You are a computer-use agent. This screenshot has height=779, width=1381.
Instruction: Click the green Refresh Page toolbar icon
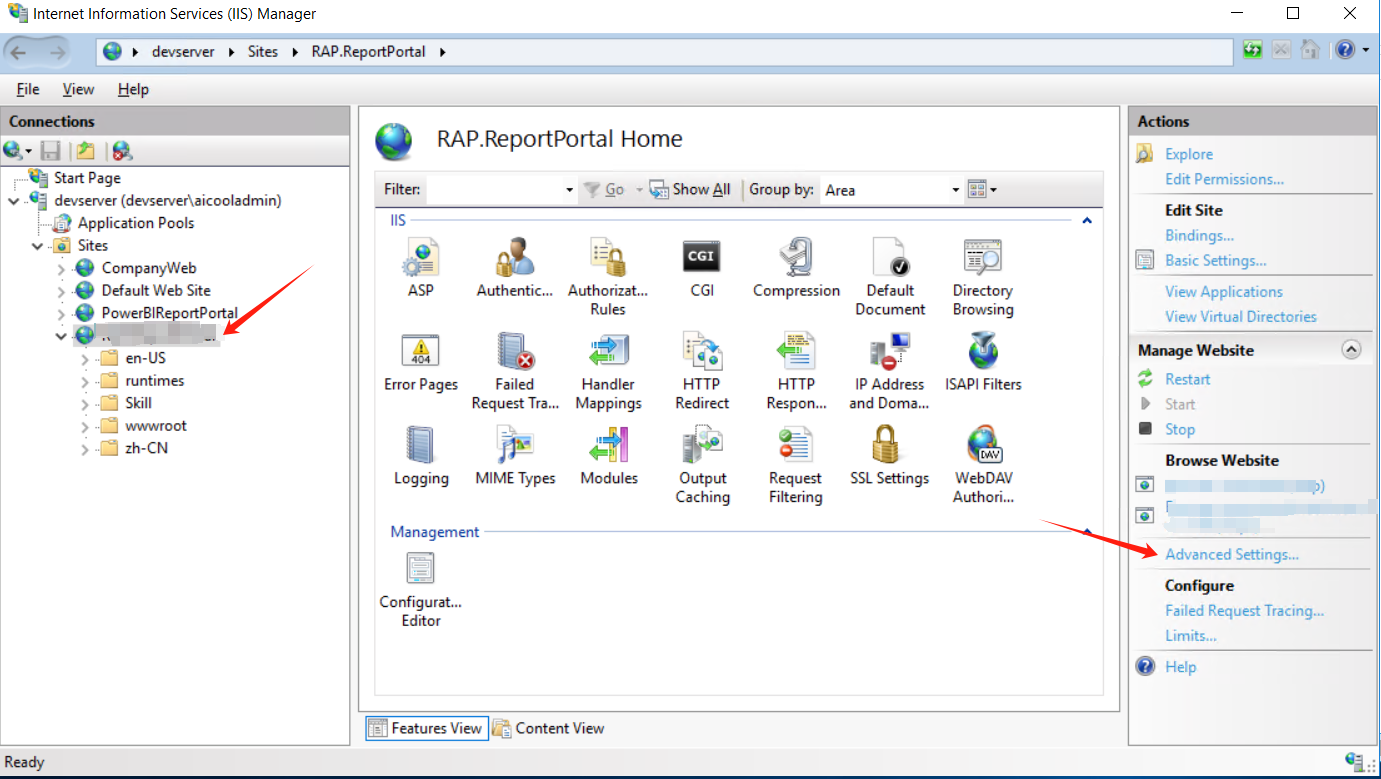click(x=1252, y=50)
